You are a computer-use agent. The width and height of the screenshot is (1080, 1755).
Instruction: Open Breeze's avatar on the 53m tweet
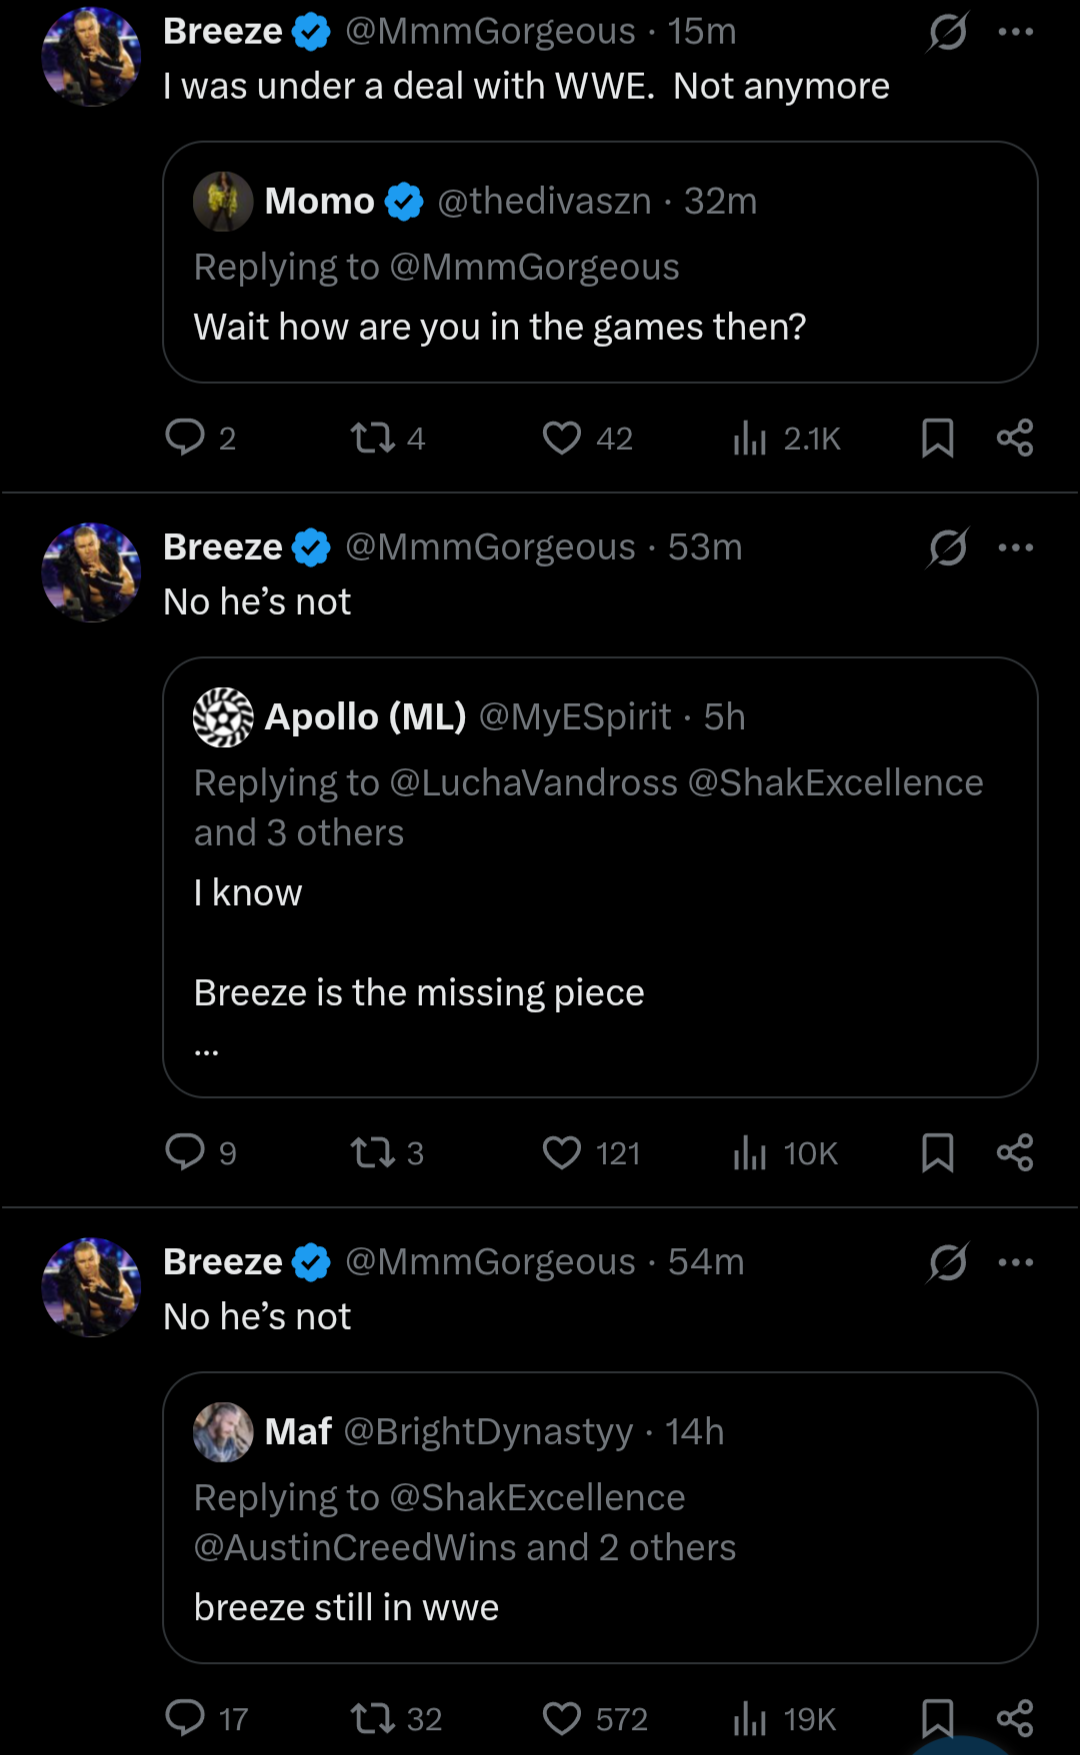(91, 572)
